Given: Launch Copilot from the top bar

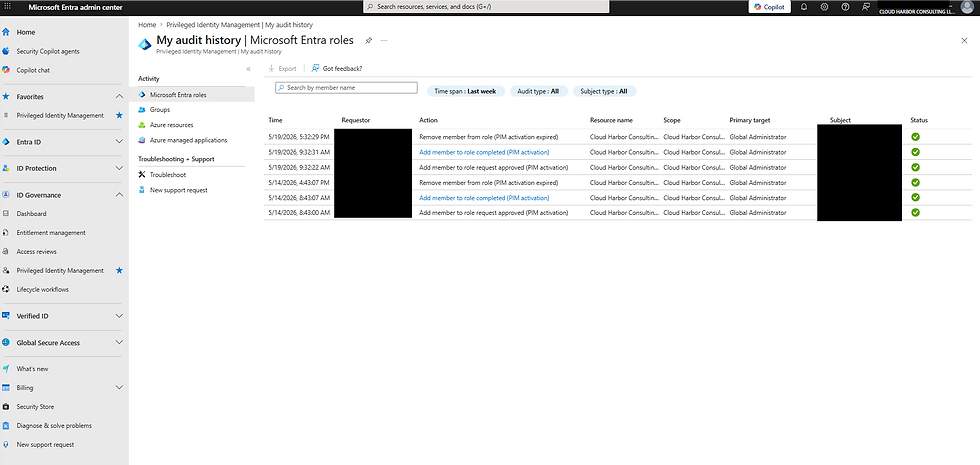Looking at the screenshot, I should pyautogui.click(x=769, y=7).
